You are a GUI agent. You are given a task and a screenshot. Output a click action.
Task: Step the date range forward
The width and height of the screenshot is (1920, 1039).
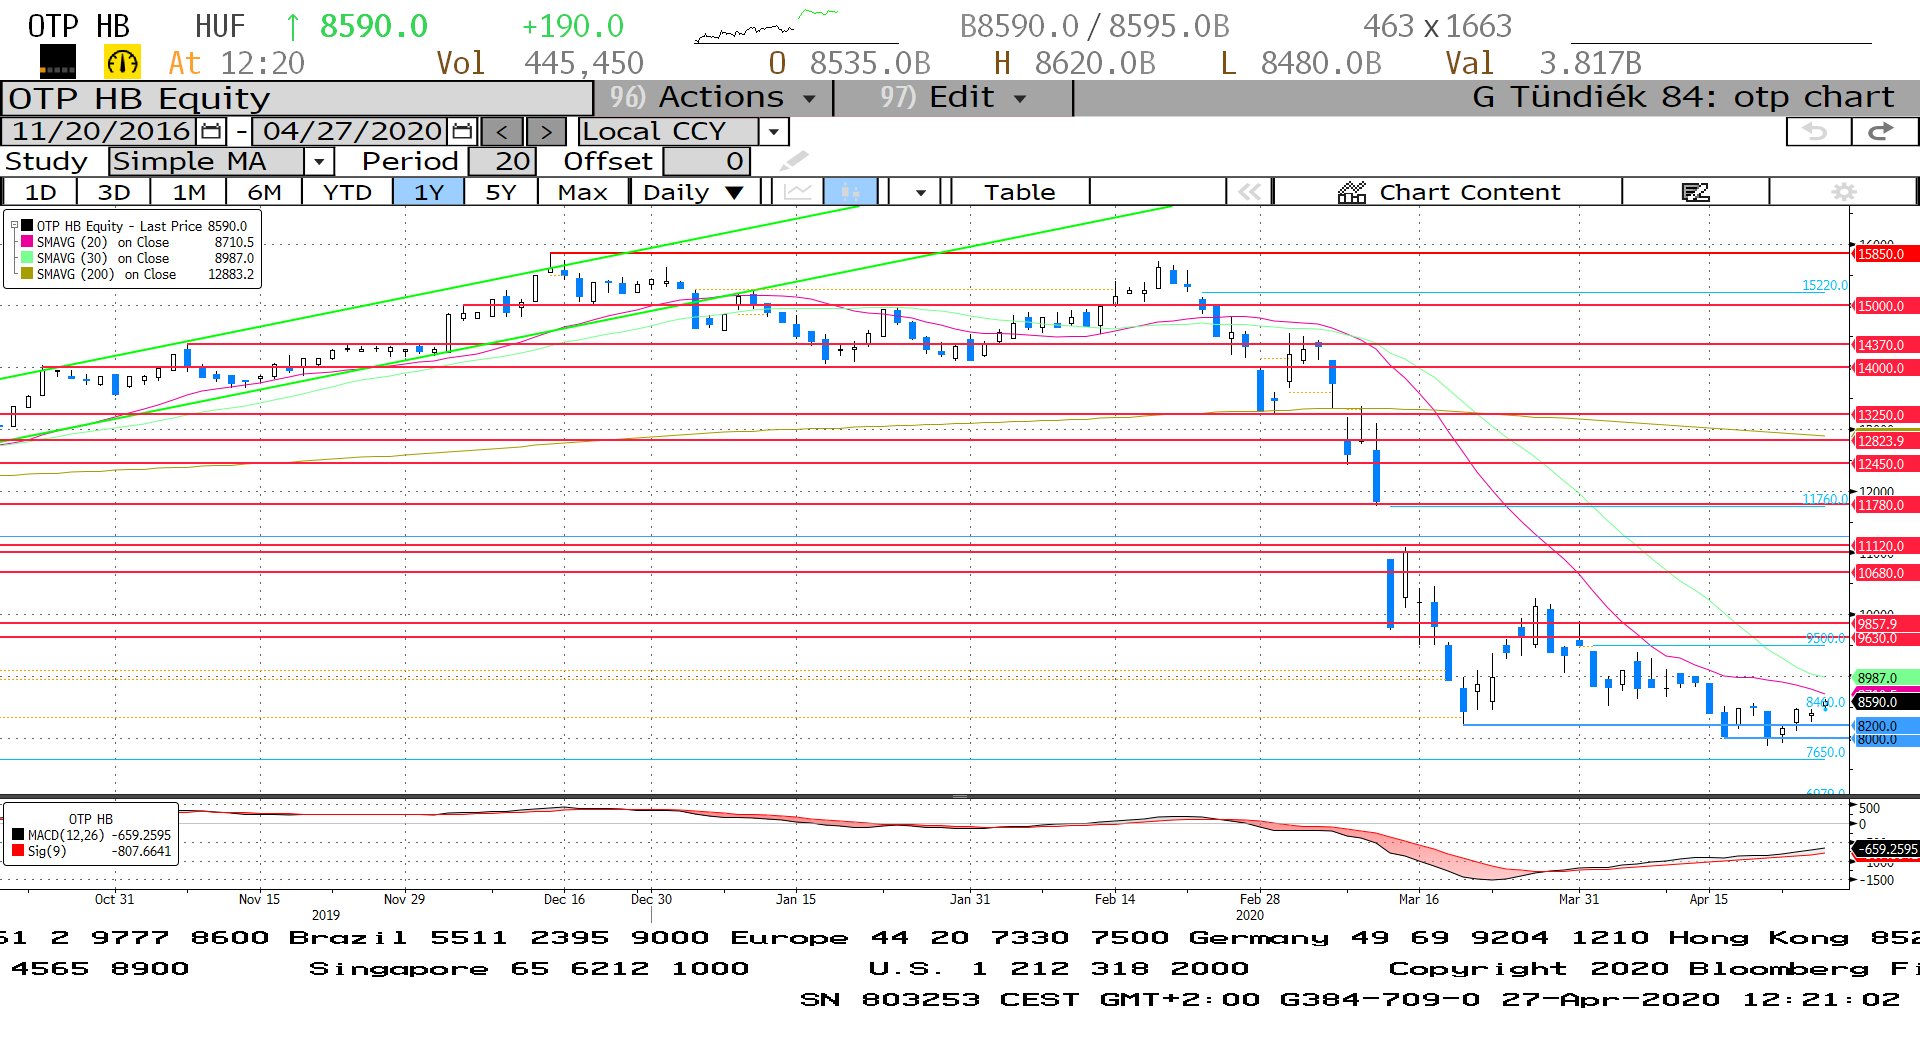pyautogui.click(x=546, y=131)
